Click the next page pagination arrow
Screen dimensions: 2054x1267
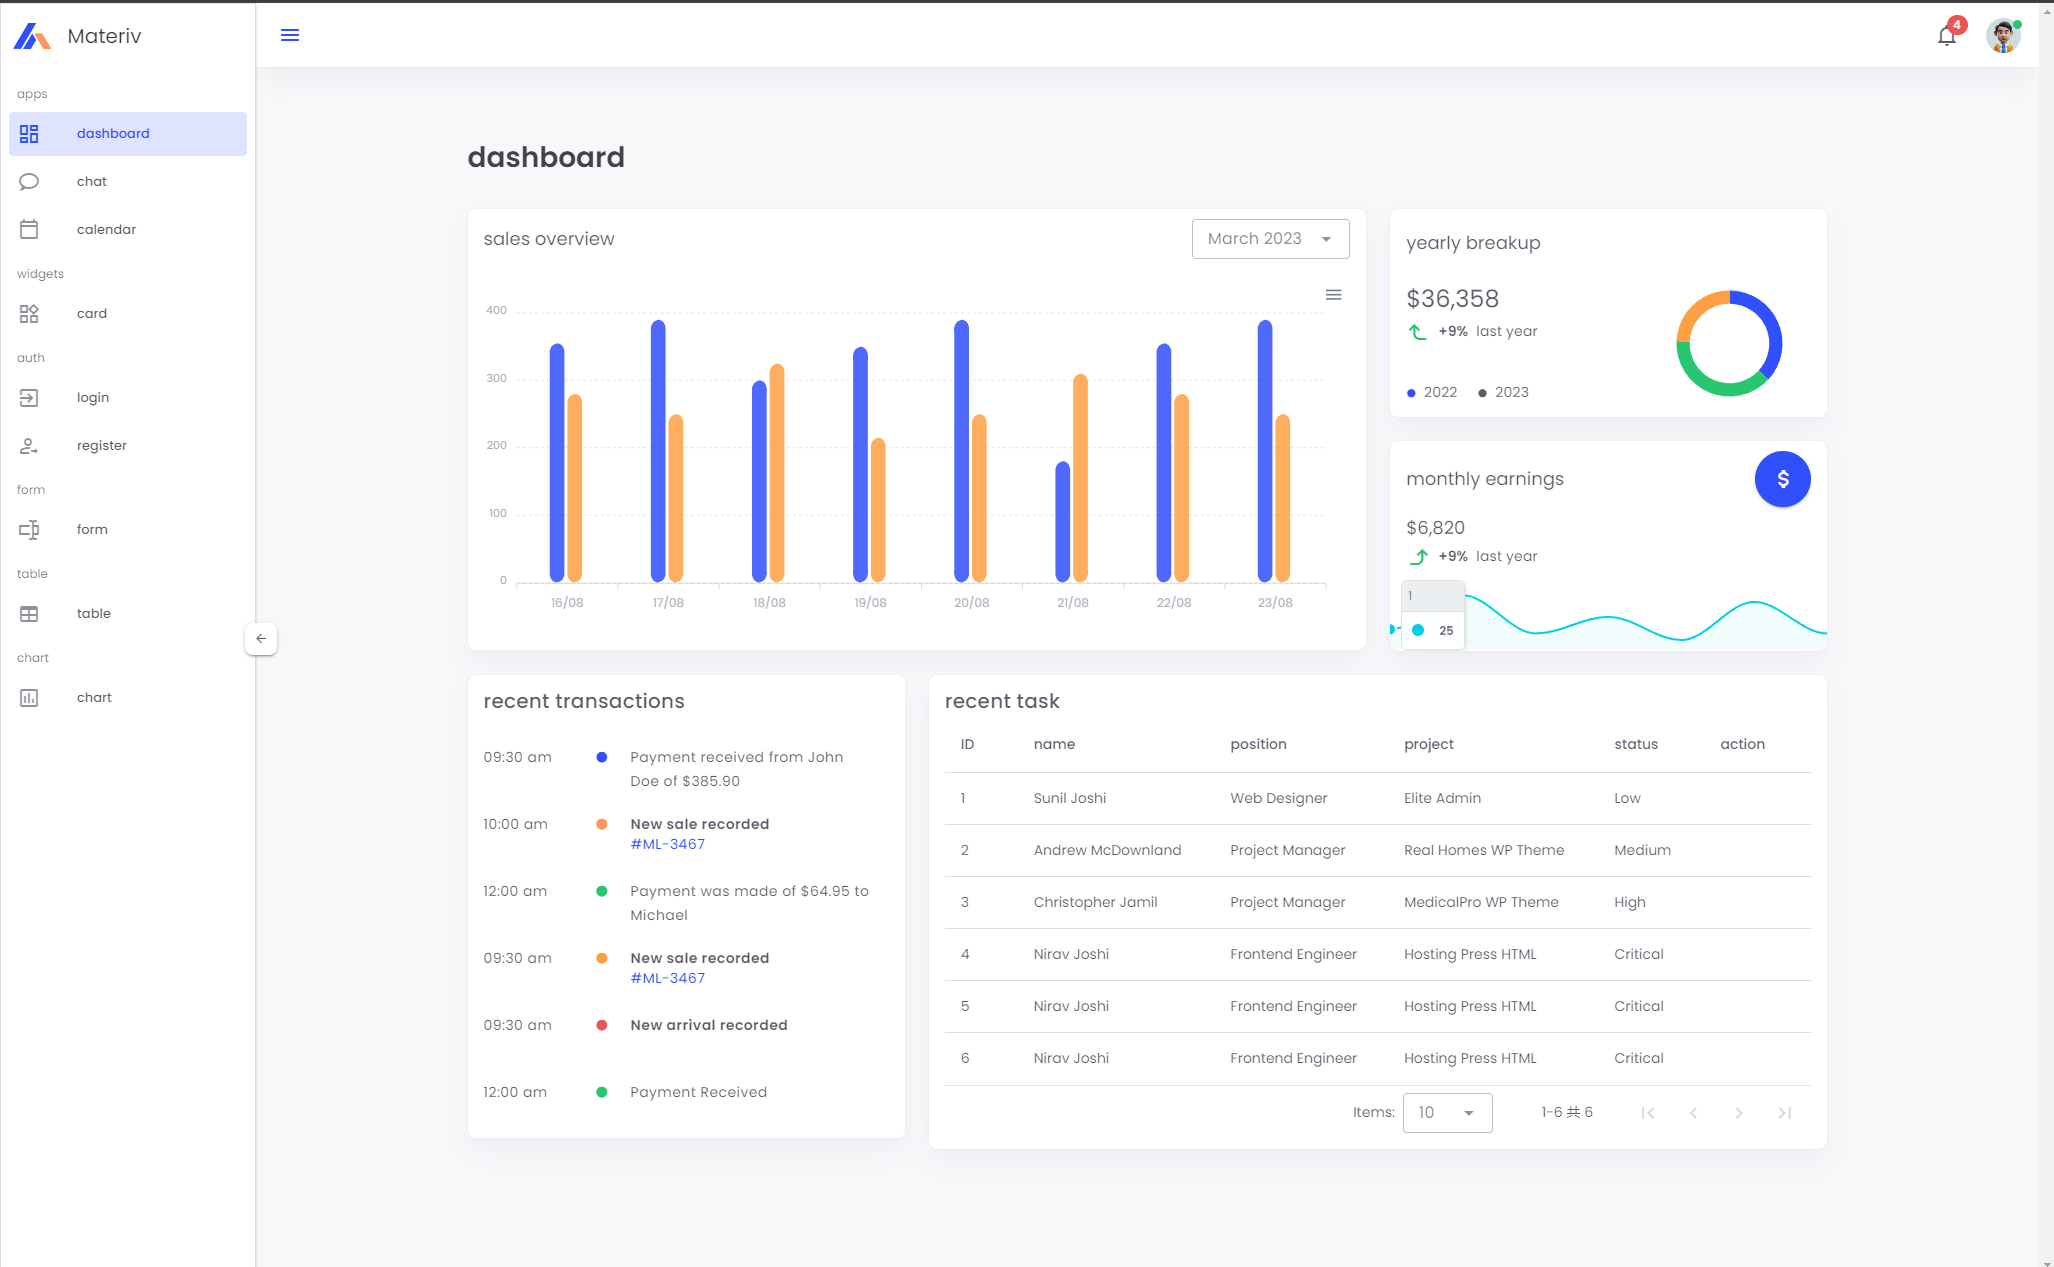(1739, 1113)
